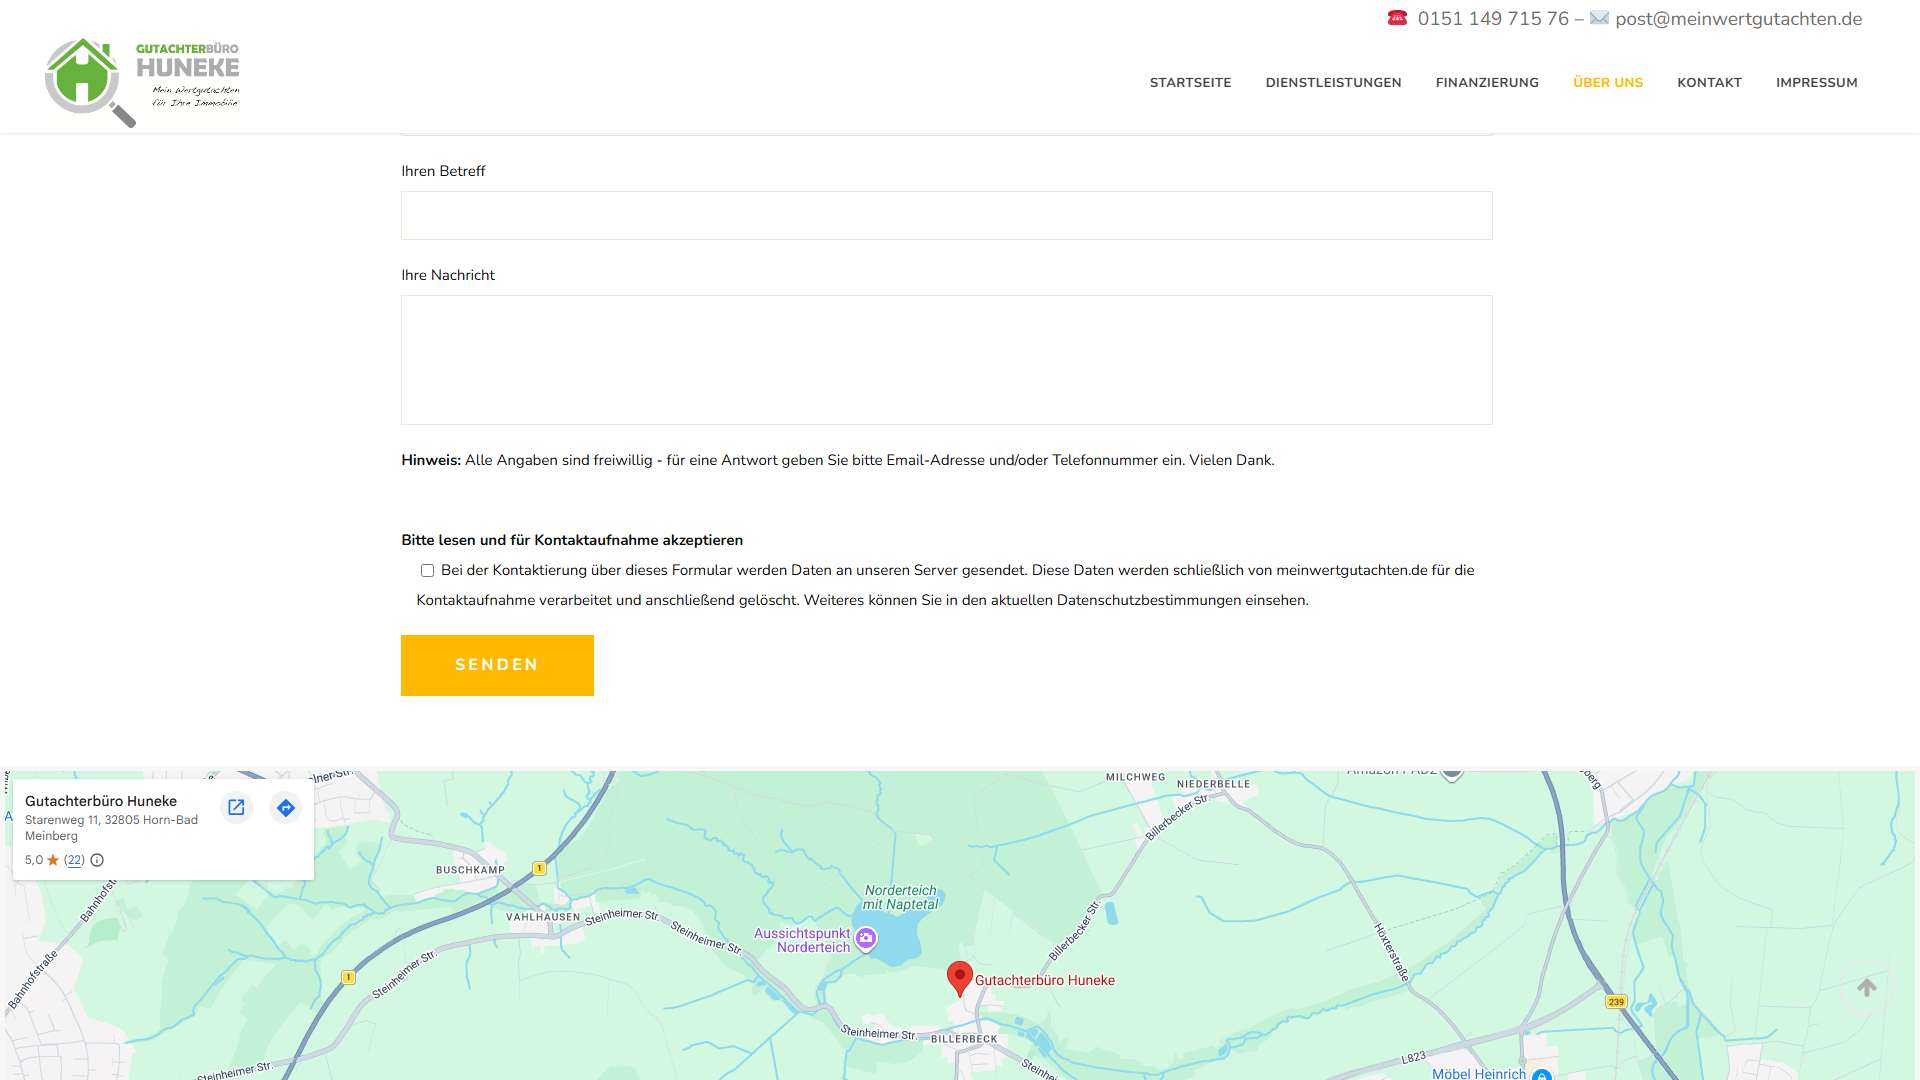Click the BILLERBECK place label on map
Image resolution: width=1920 pixels, height=1080 pixels.
pyautogui.click(x=964, y=1039)
